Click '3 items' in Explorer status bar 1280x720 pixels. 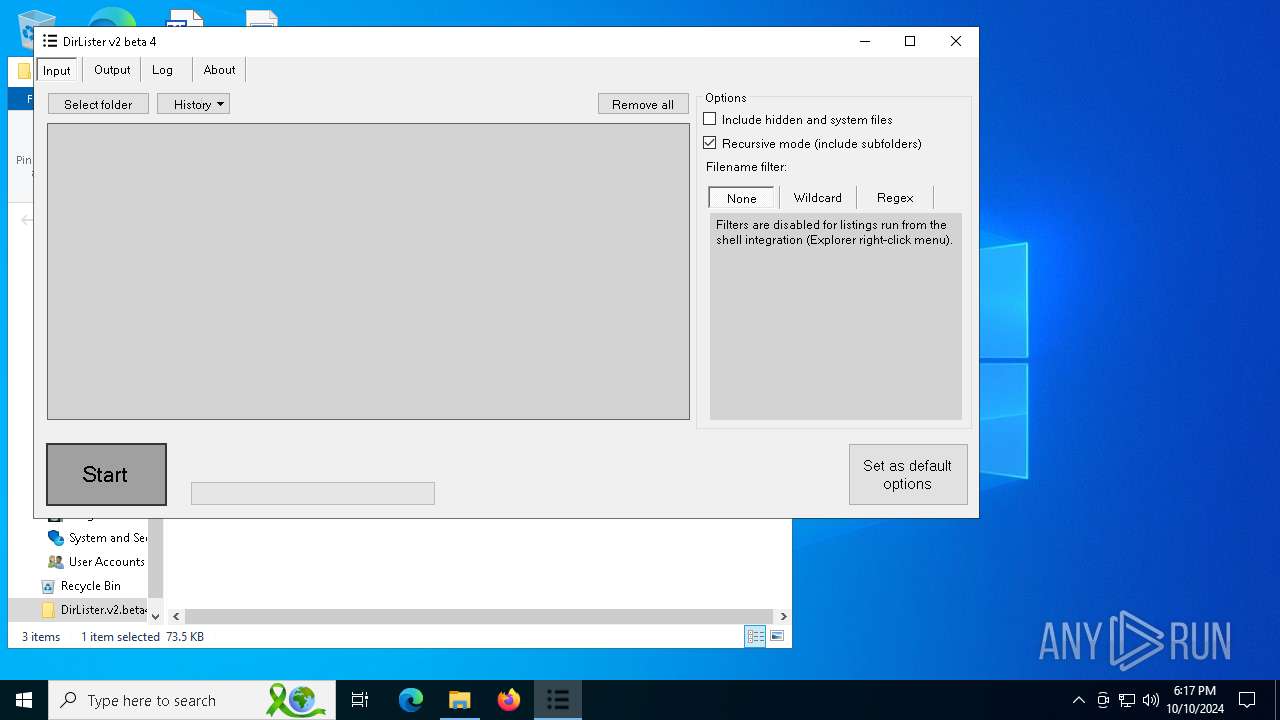[x=41, y=637]
